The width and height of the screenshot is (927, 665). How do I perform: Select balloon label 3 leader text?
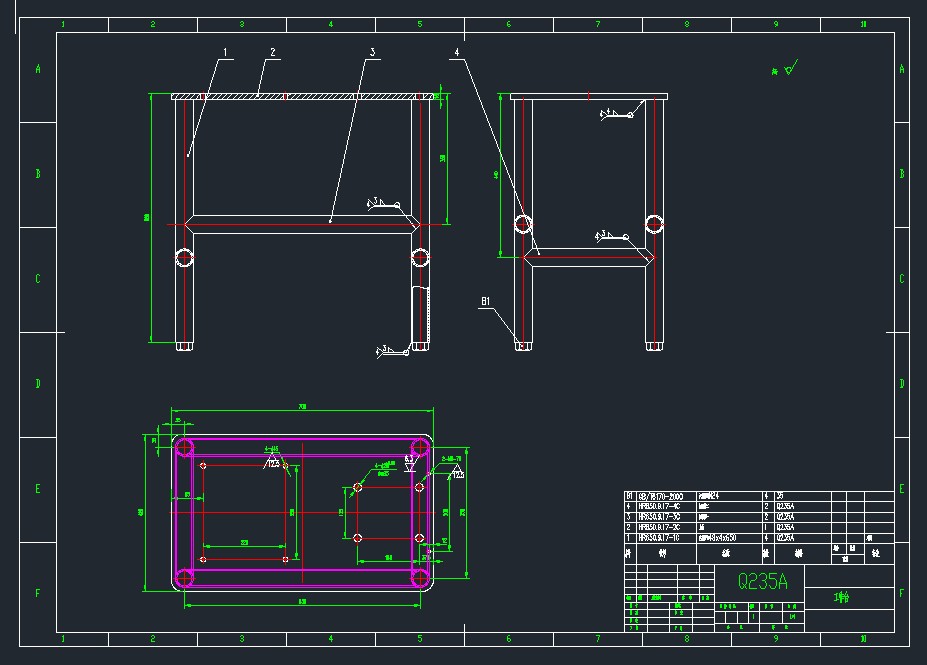tap(372, 52)
